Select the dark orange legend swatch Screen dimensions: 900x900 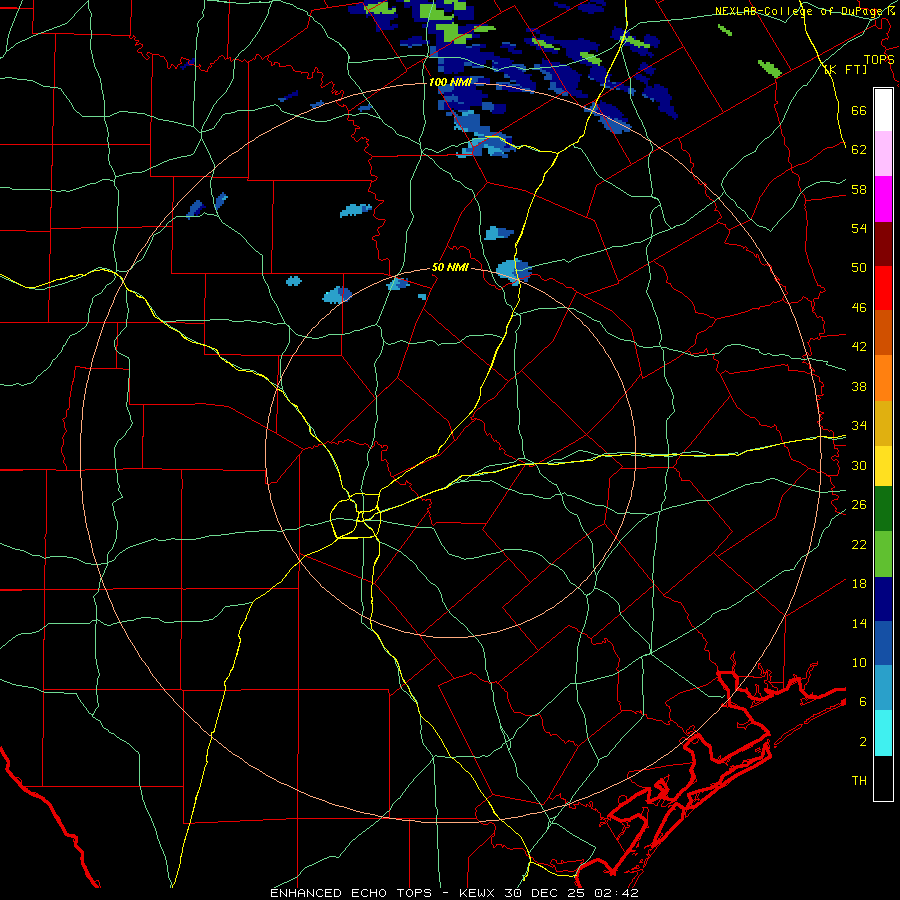coord(883,332)
